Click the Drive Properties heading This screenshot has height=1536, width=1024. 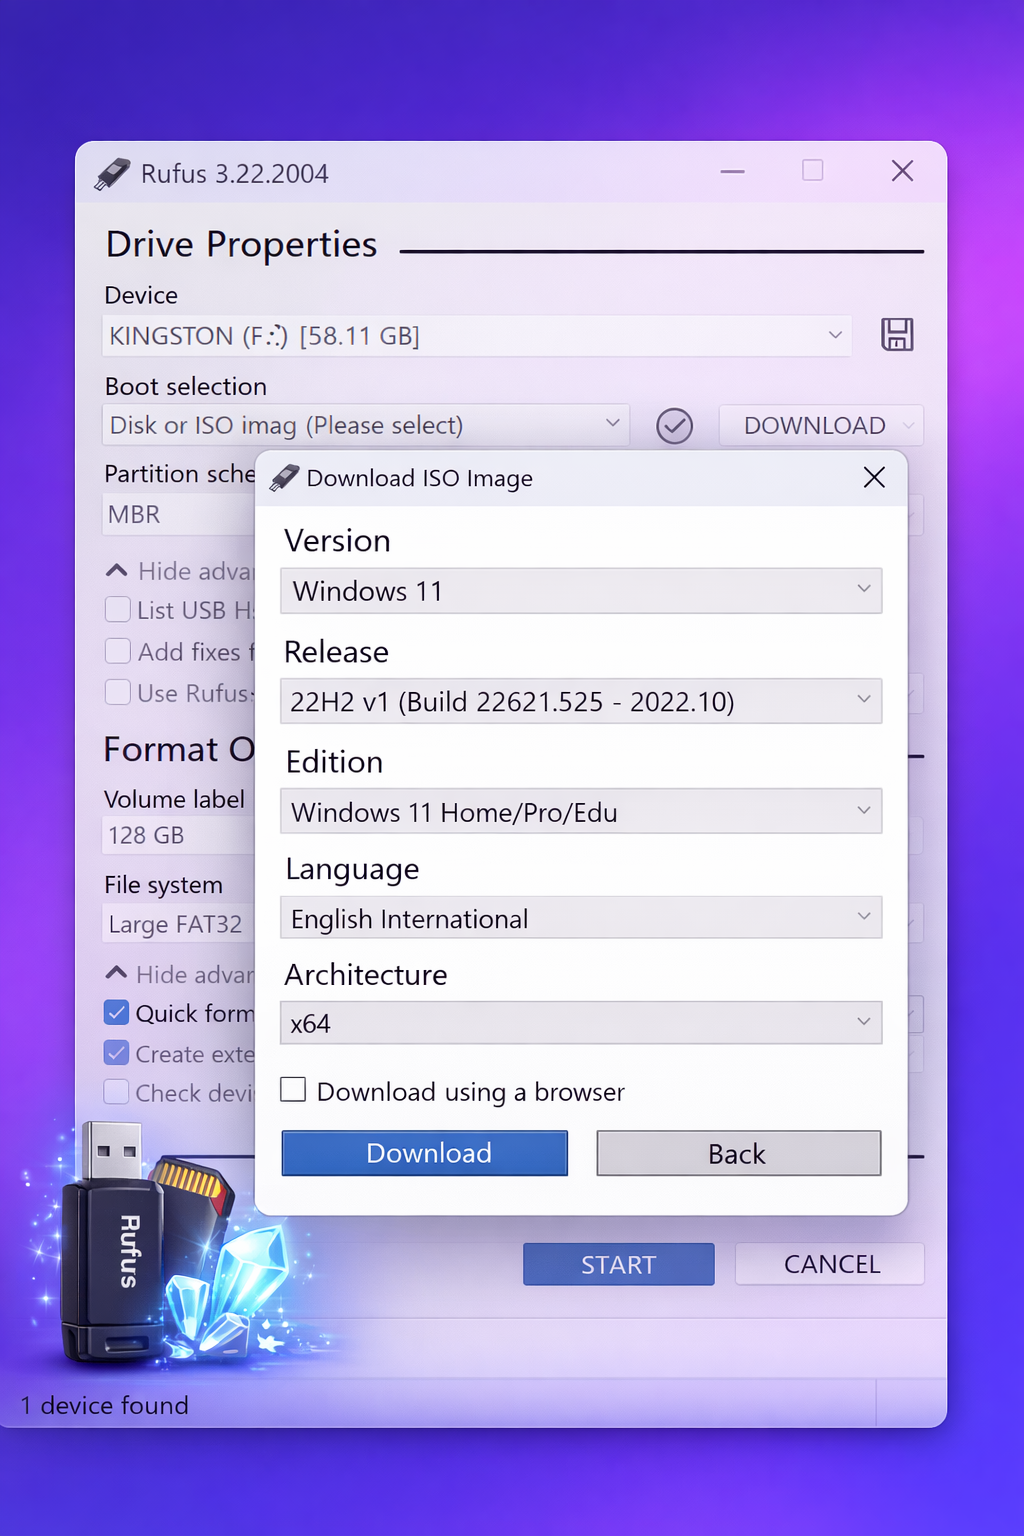click(241, 244)
